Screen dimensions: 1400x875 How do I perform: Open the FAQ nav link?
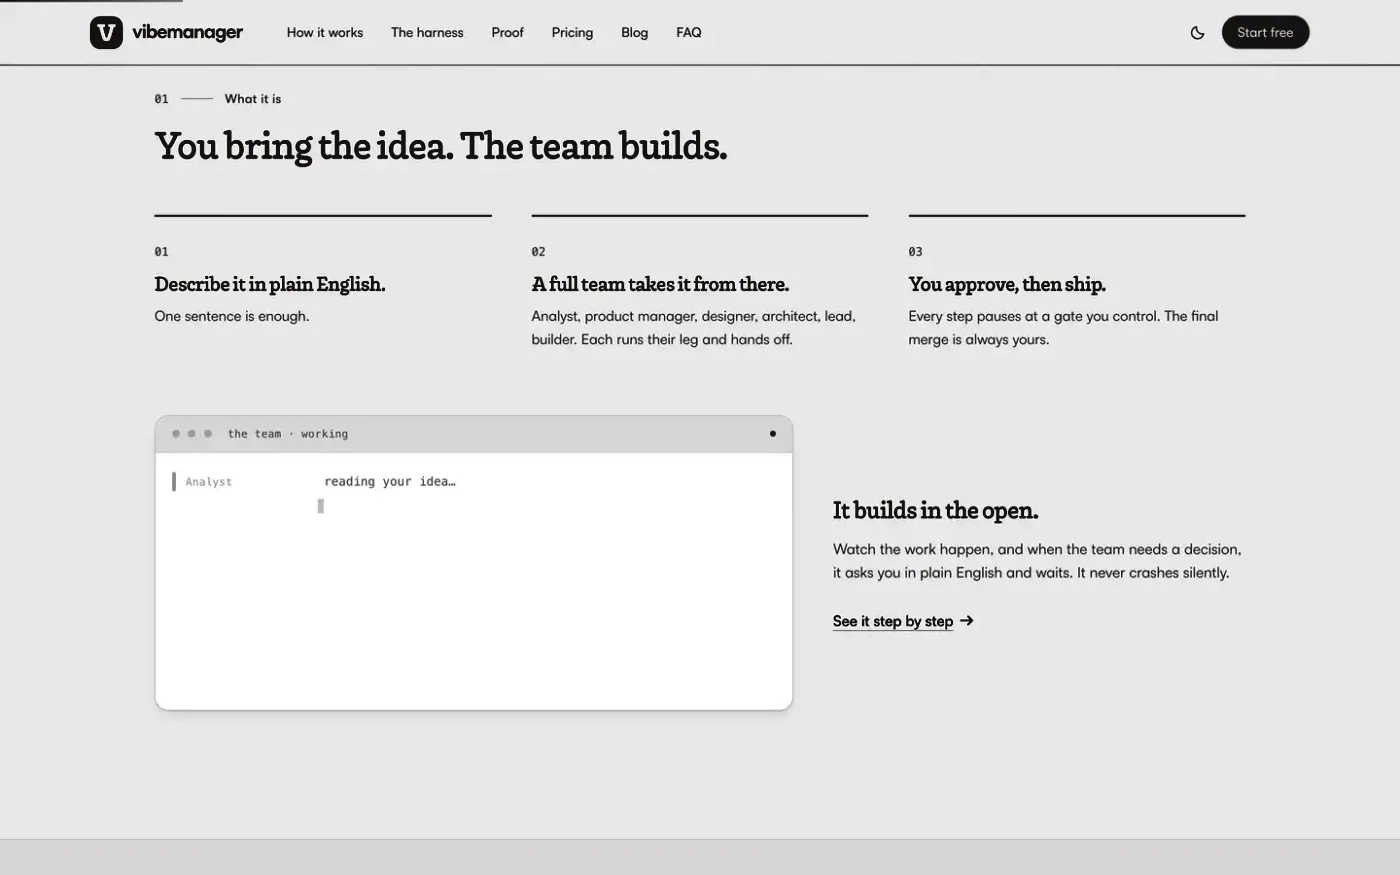[x=689, y=33]
